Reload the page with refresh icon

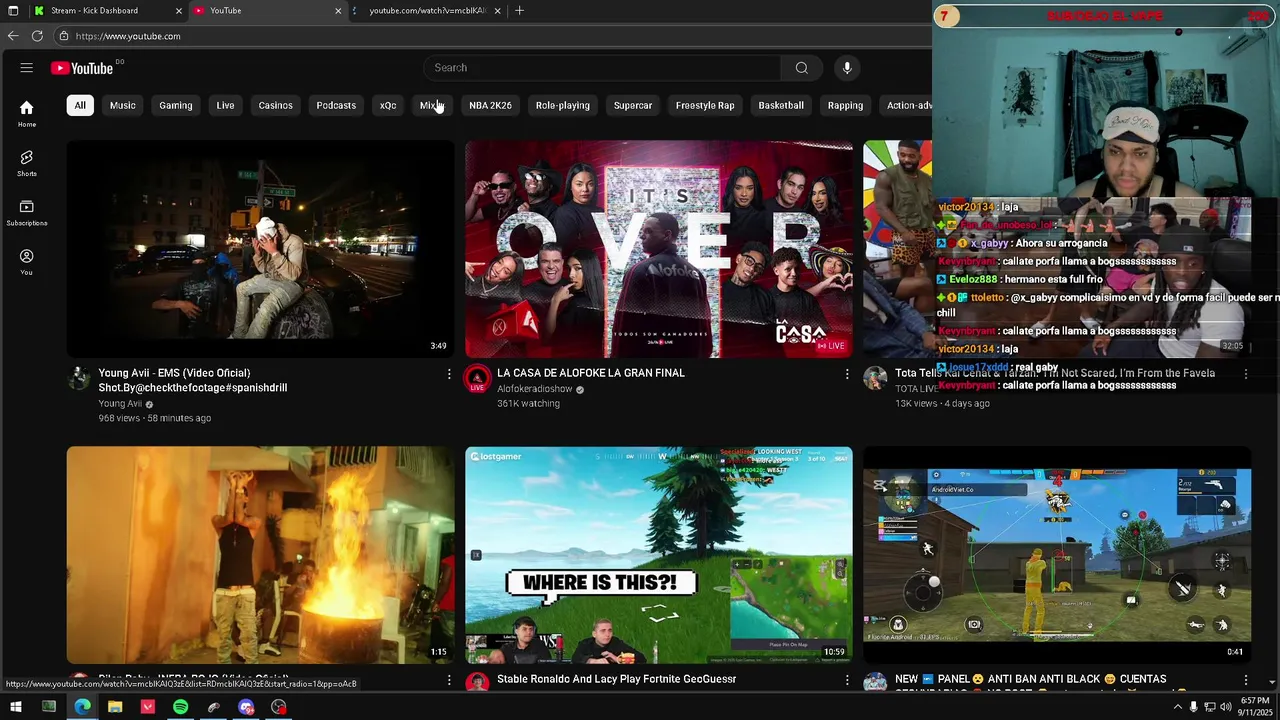coord(37,36)
